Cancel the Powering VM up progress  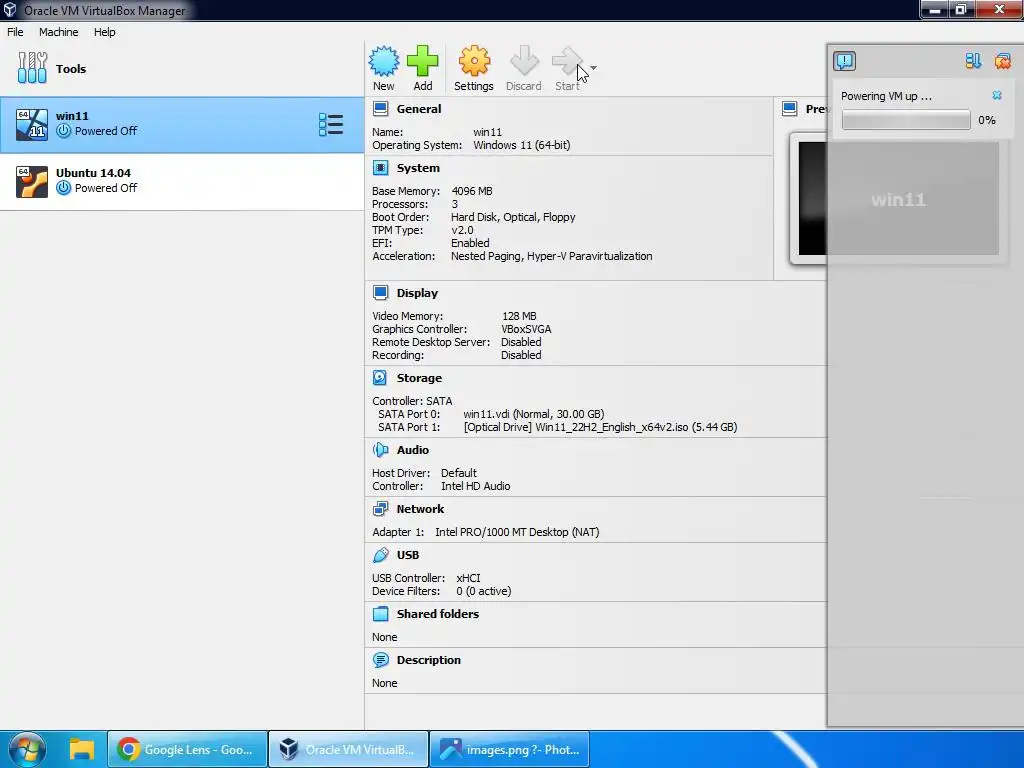[x=997, y=95]
